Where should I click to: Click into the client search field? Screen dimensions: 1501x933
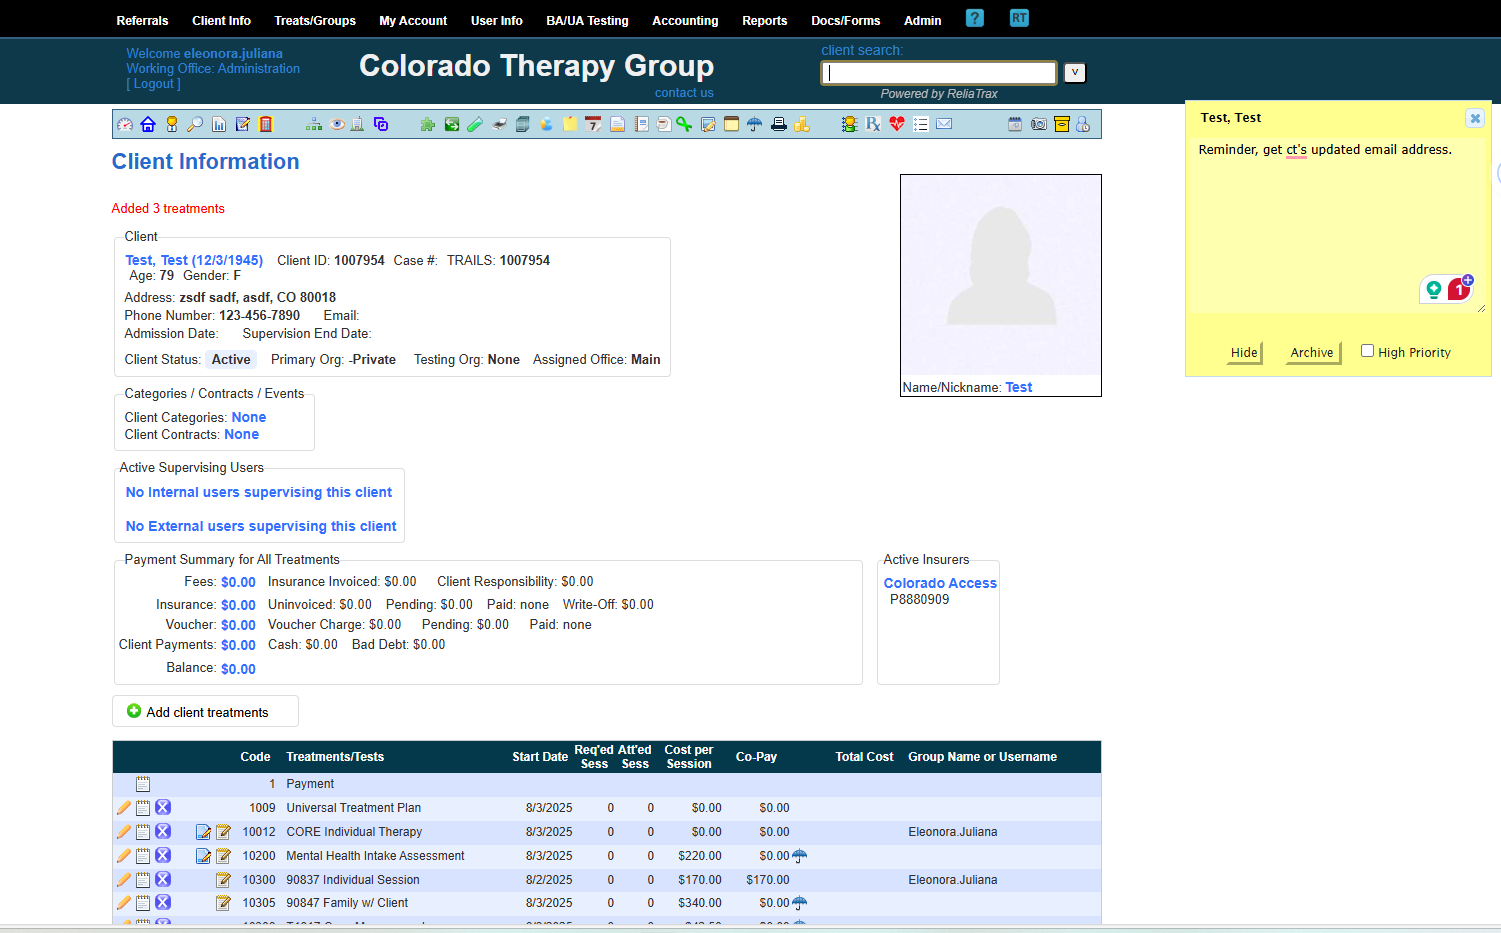click(938, 73)
